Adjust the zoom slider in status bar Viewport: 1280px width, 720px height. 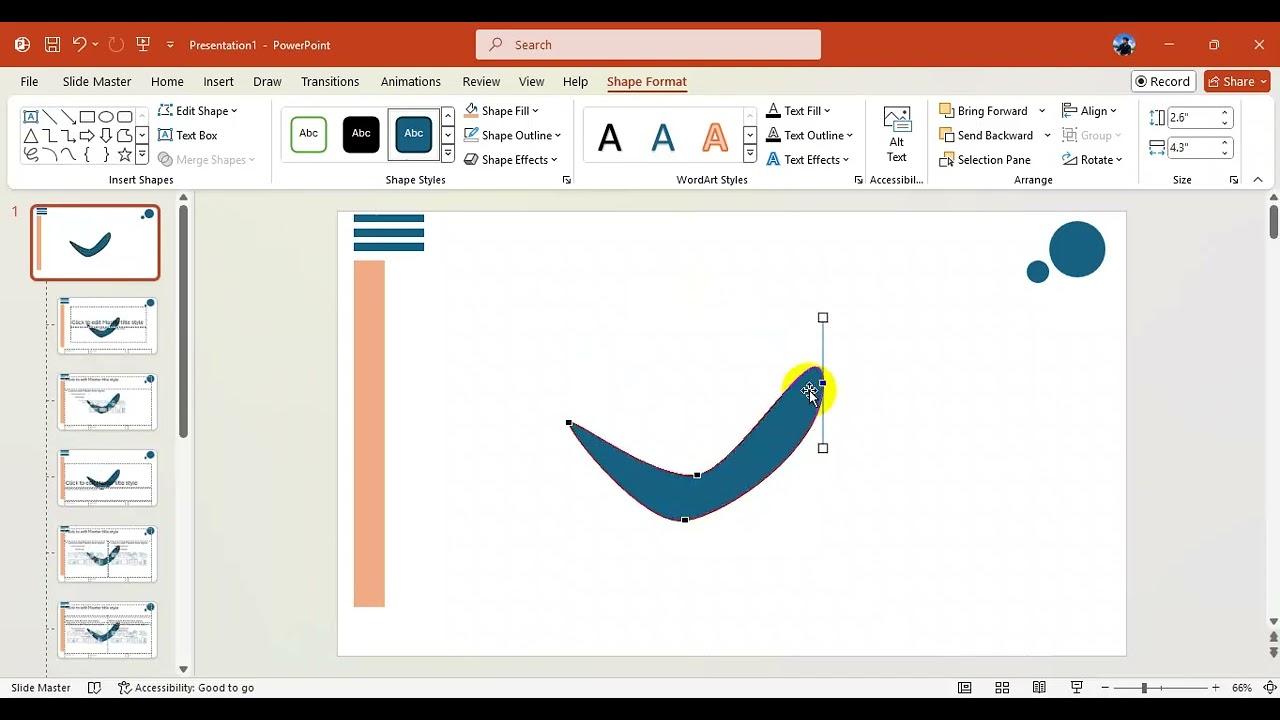pos(1145,688)
